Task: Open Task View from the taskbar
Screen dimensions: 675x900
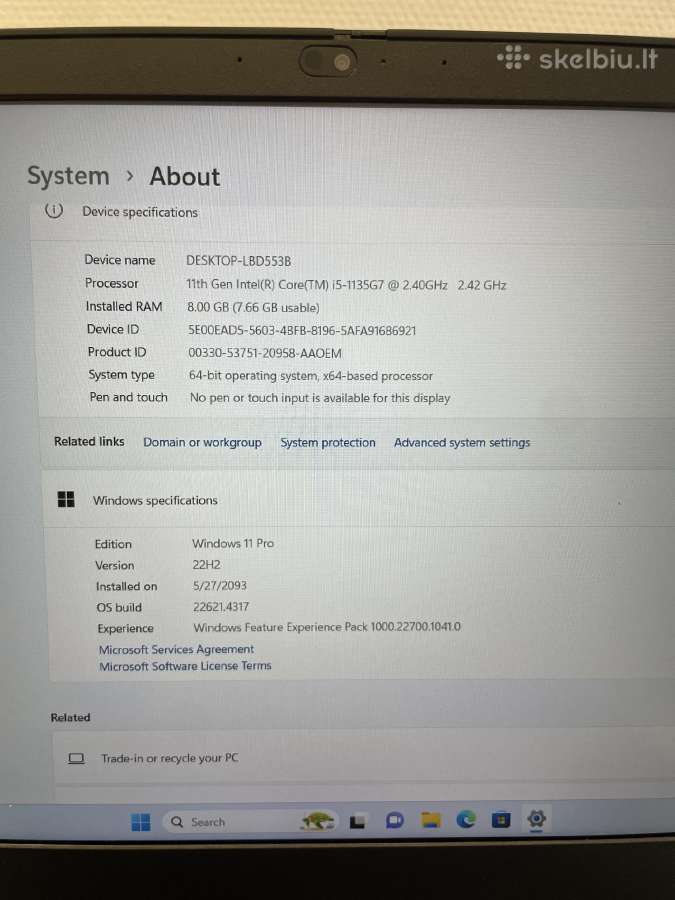Action: click(357, 823)
